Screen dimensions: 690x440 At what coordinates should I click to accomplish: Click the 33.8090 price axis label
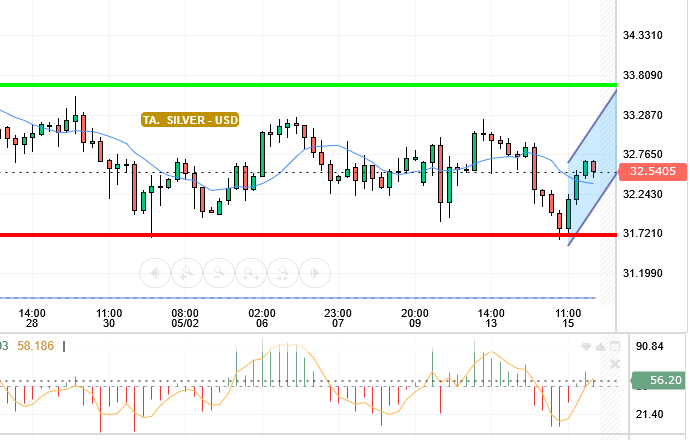(x=642, y=75)
